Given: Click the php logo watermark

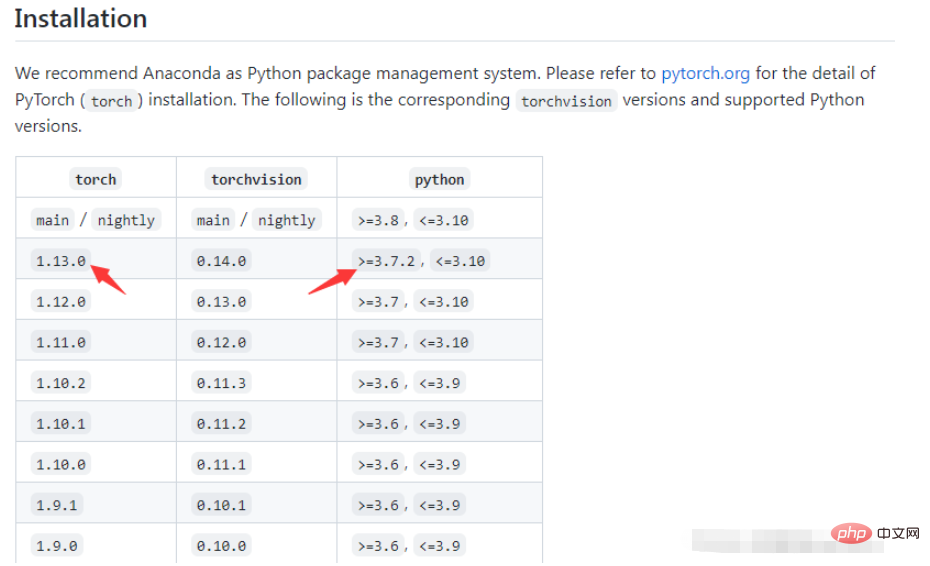Looking at the screenshot, I should click(x=851, y=533).
